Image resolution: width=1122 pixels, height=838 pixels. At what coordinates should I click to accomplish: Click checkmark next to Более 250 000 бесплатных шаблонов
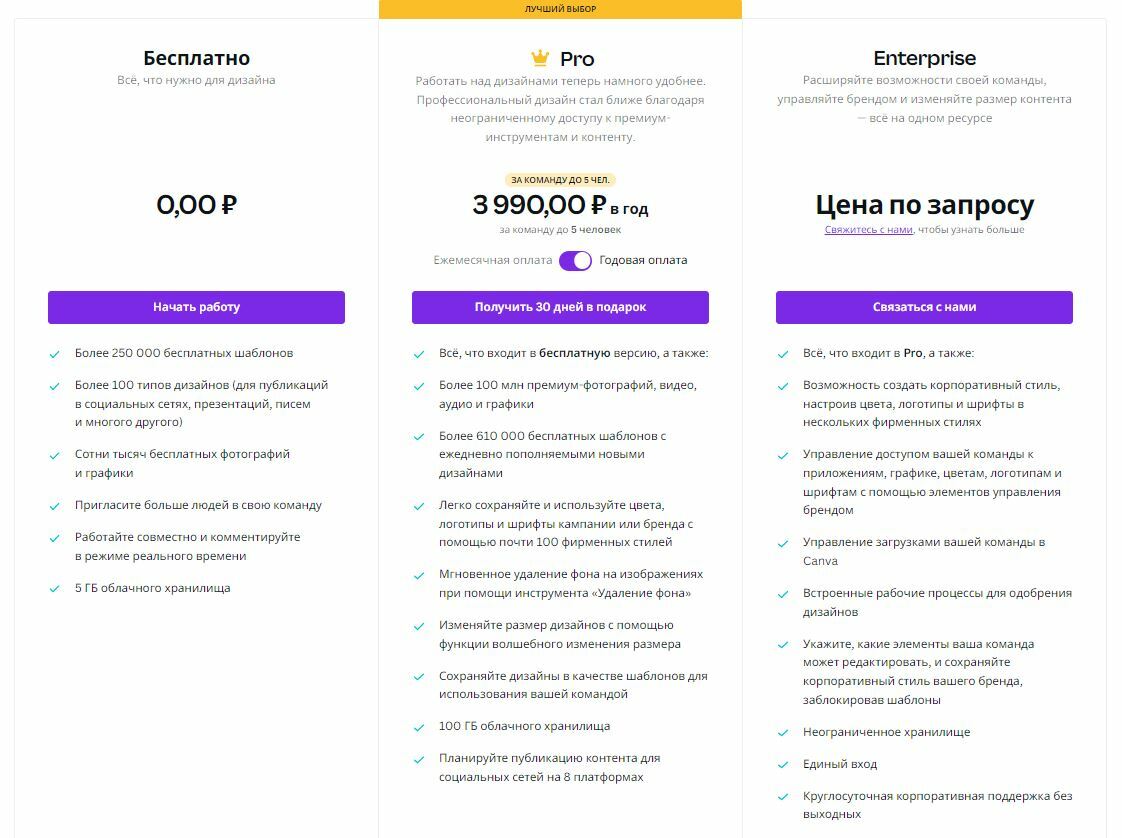54,354
